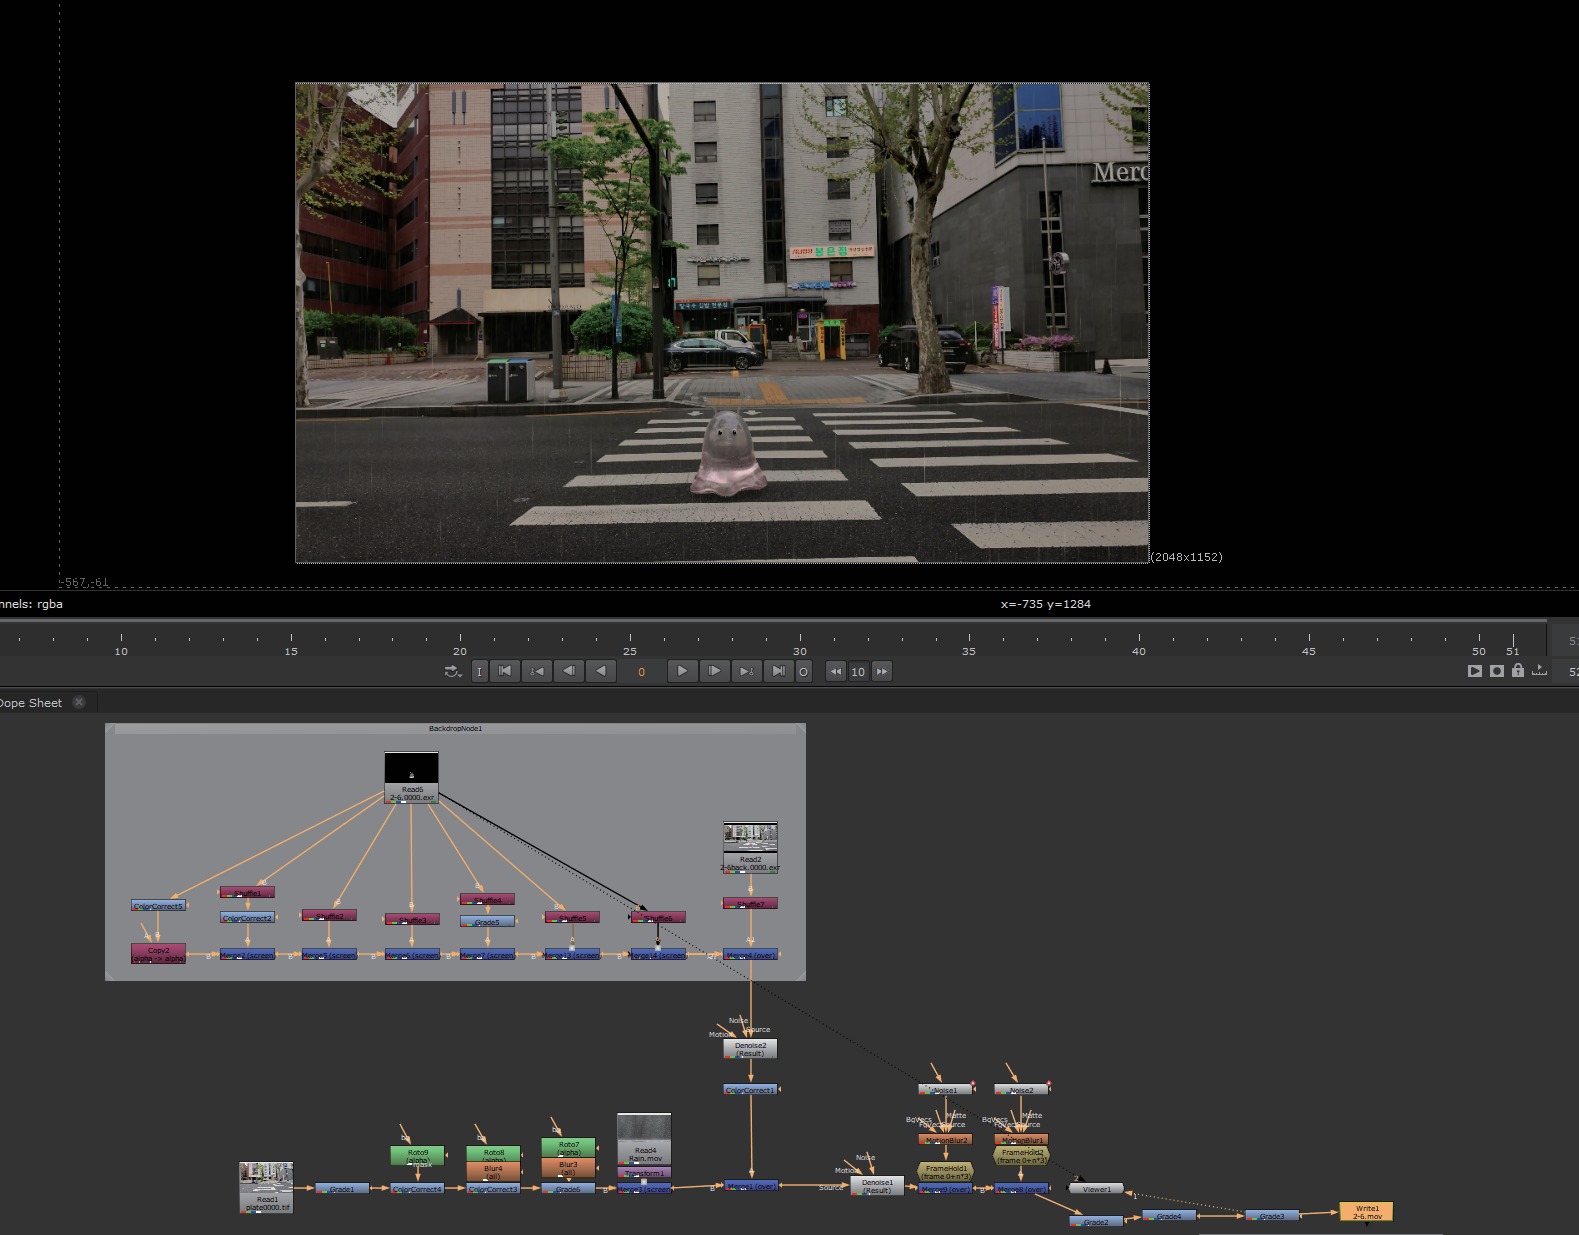The image size is (1579, 1235).
Task: Set the out point with the O button
Action: (x=803, y=671)
